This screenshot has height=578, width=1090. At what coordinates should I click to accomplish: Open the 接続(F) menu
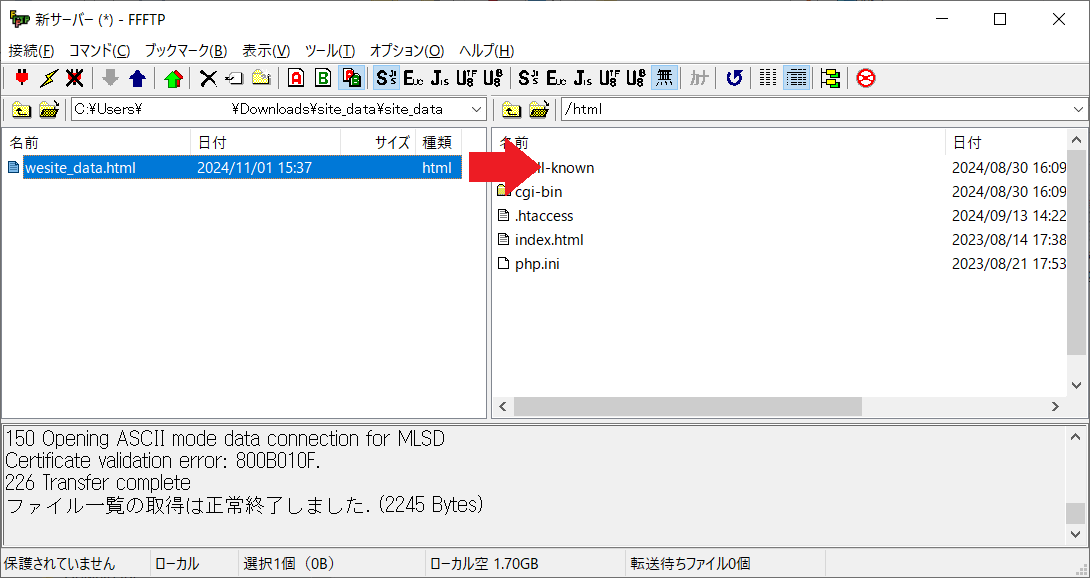[31, 50]
